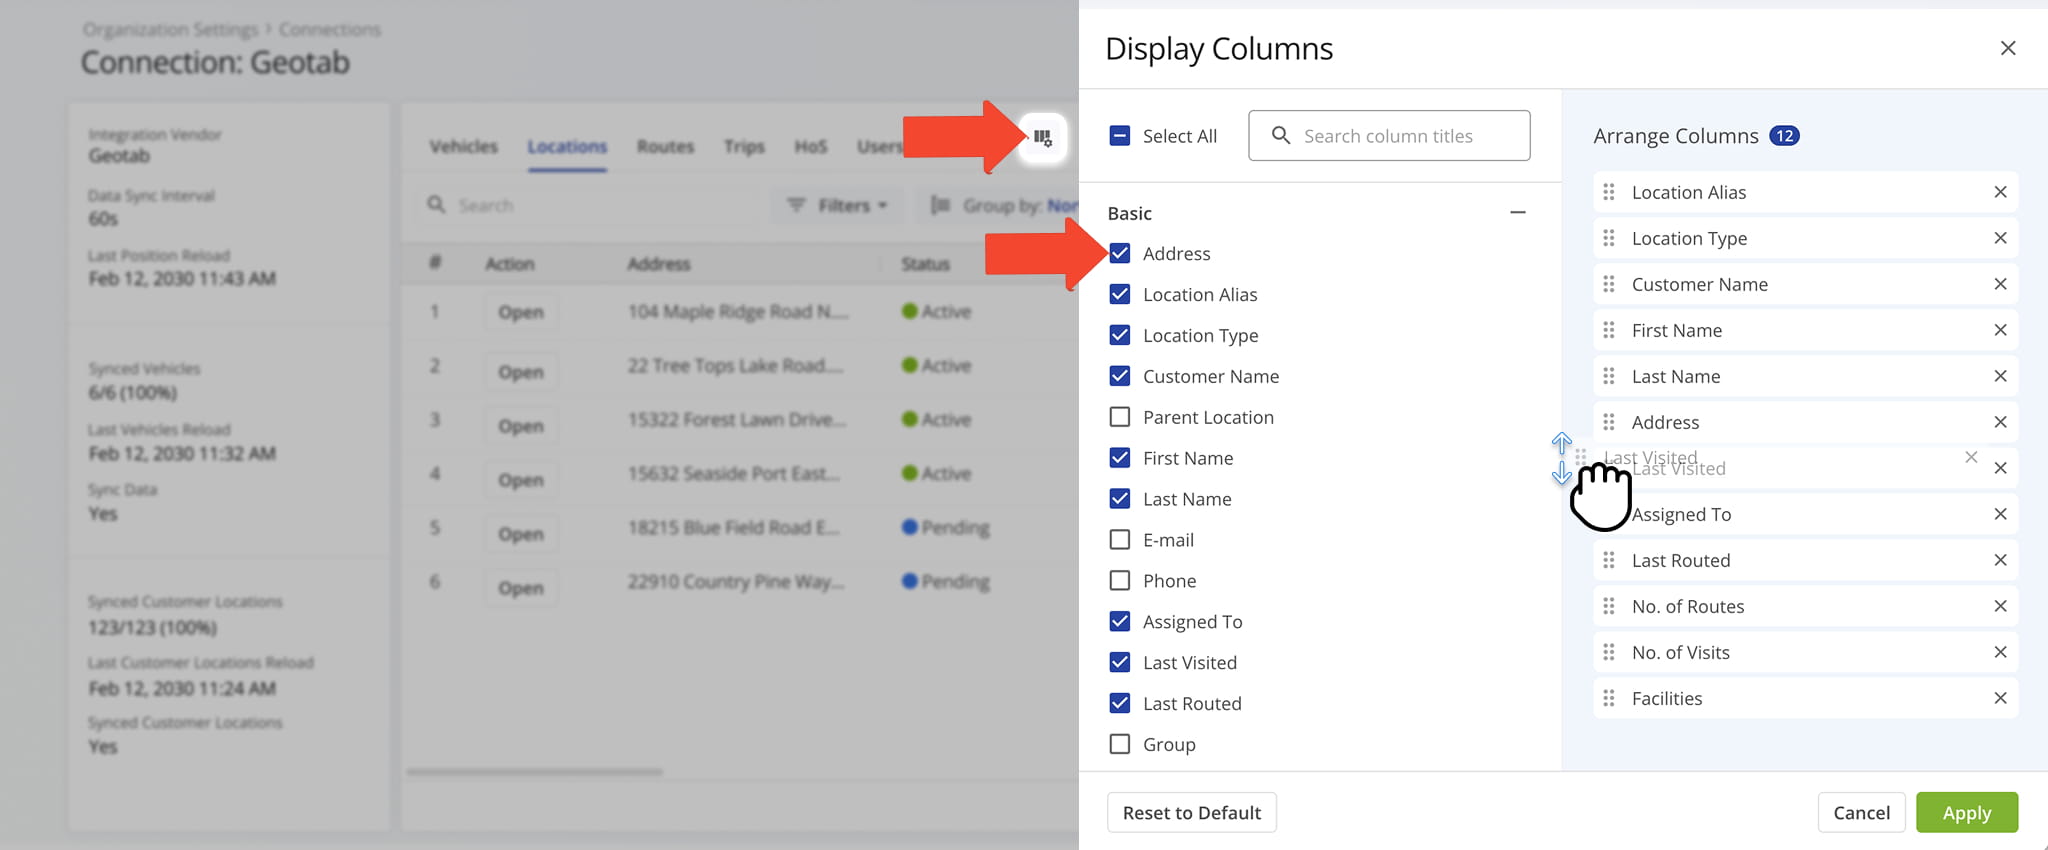Open the display columns settings icon

[x=1042, y=138]
